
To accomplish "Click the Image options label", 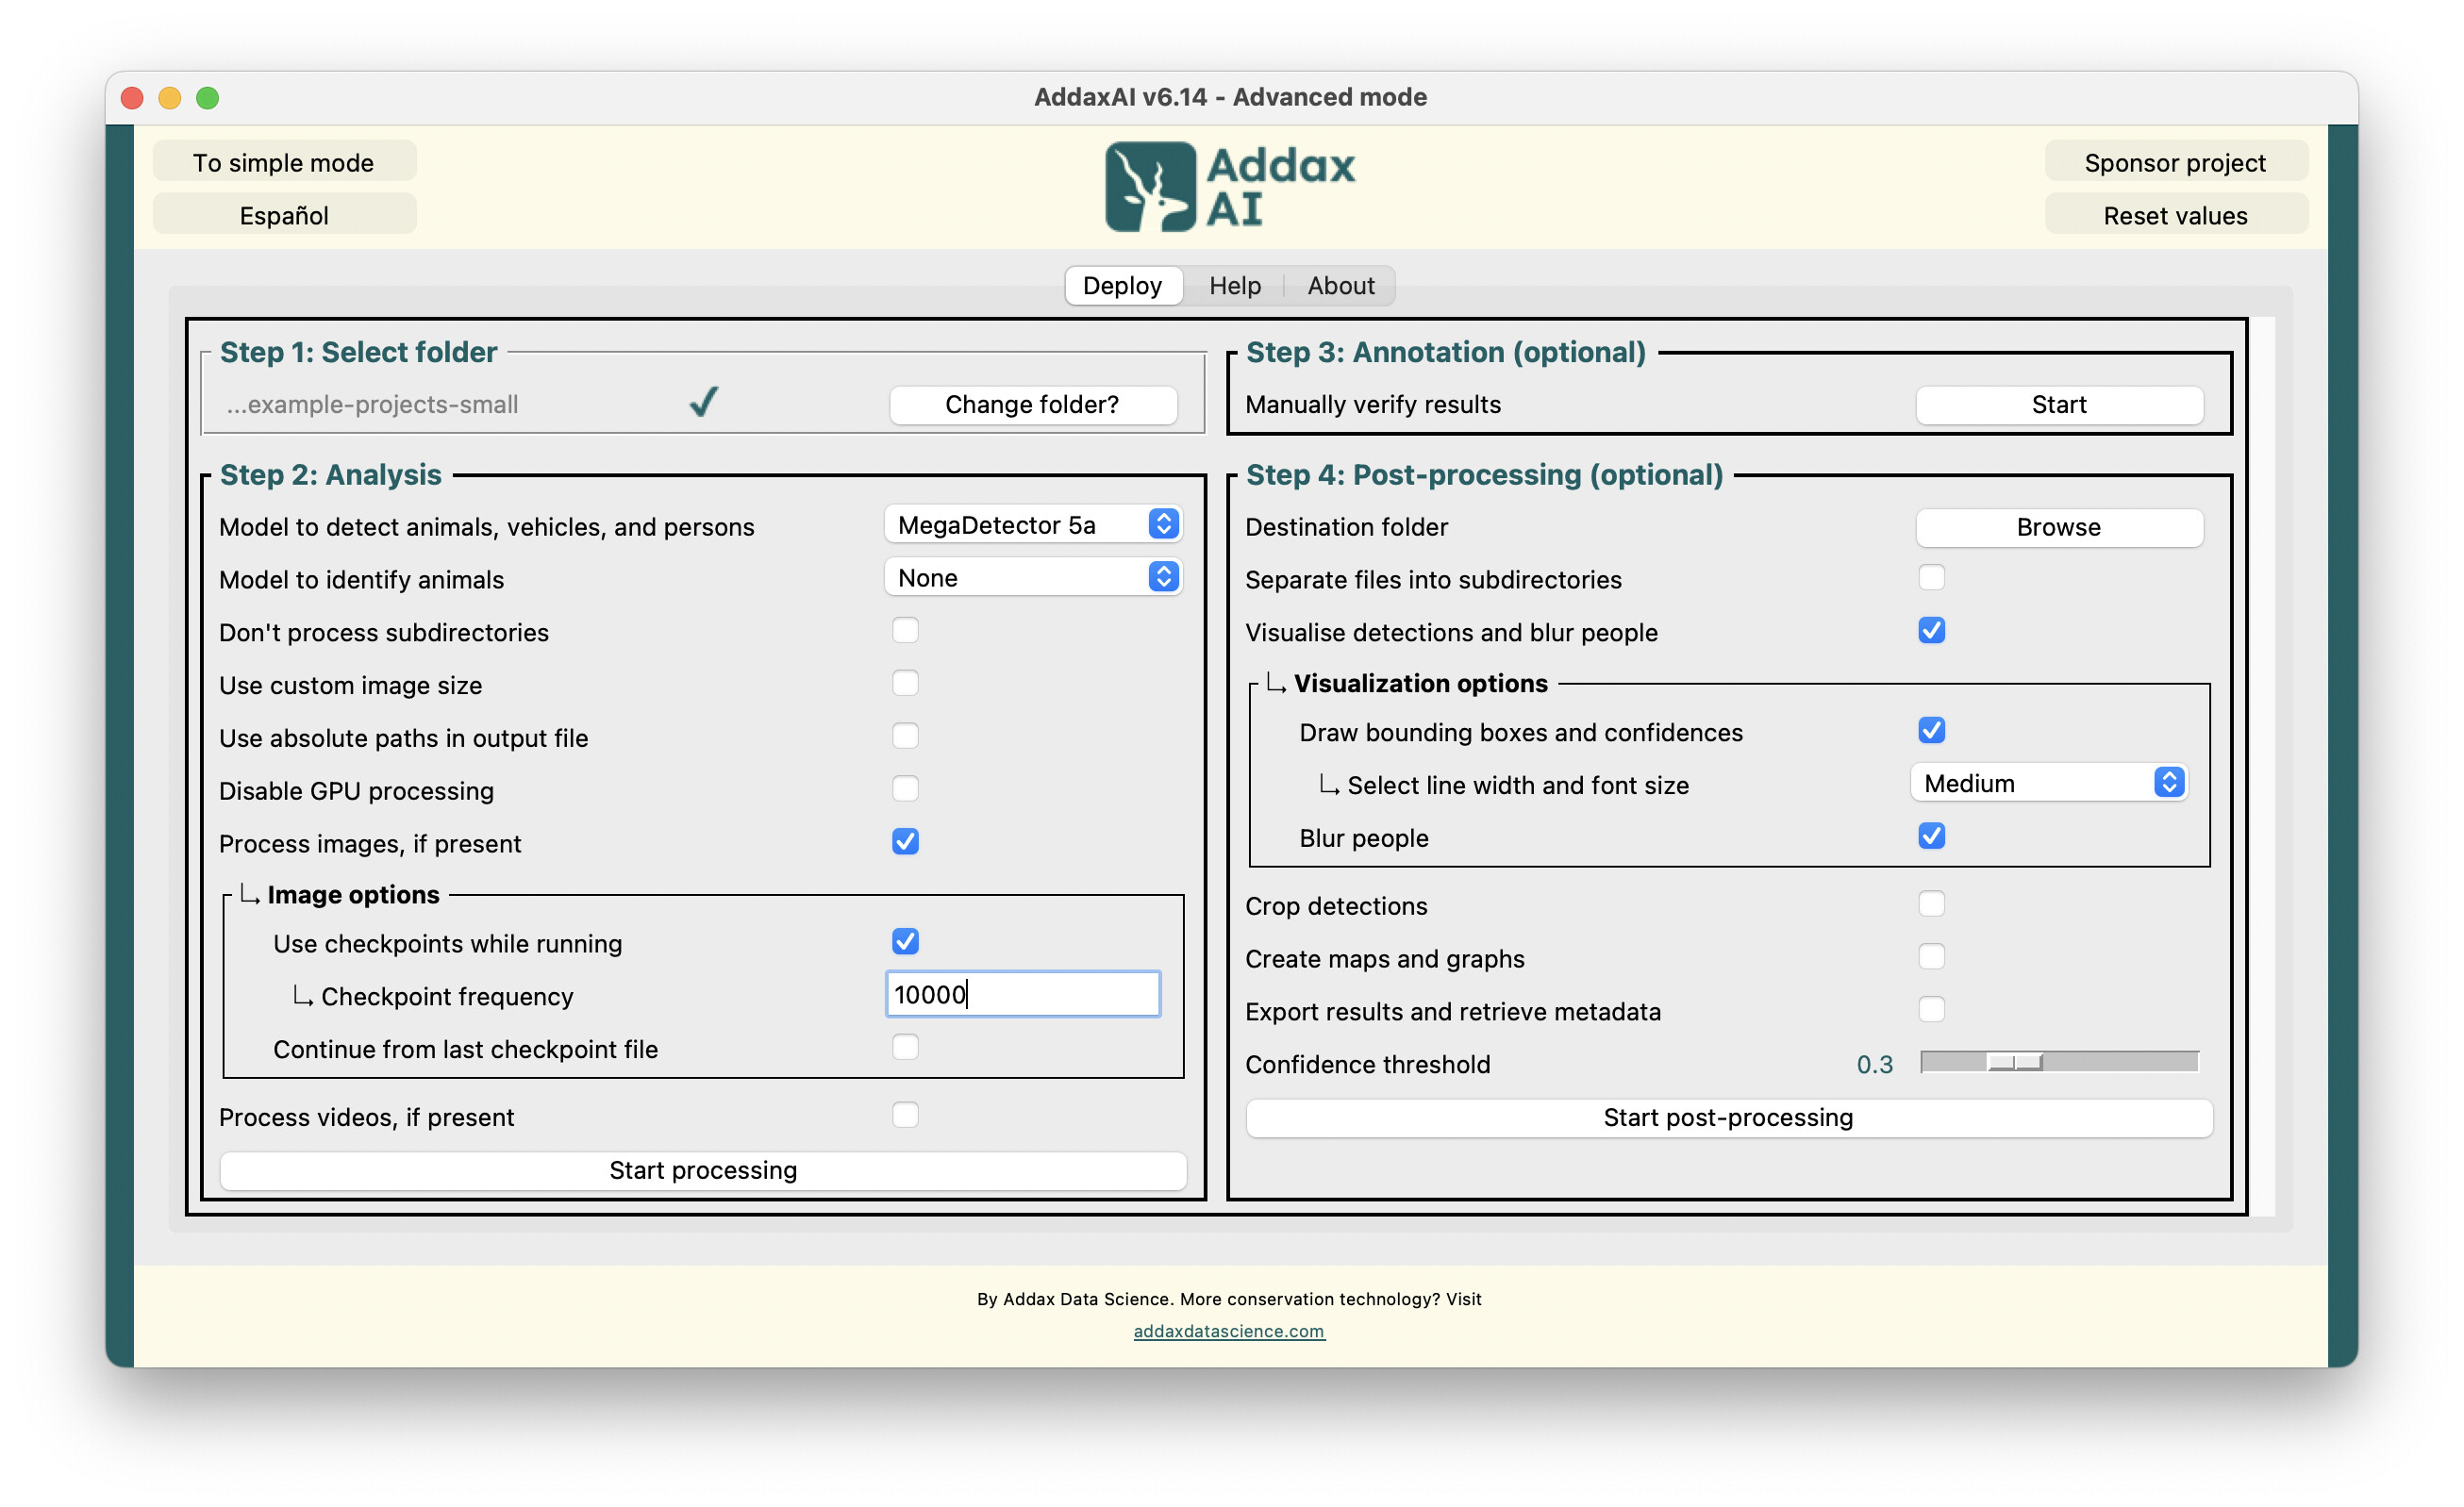I will click(x=354, y=894).
